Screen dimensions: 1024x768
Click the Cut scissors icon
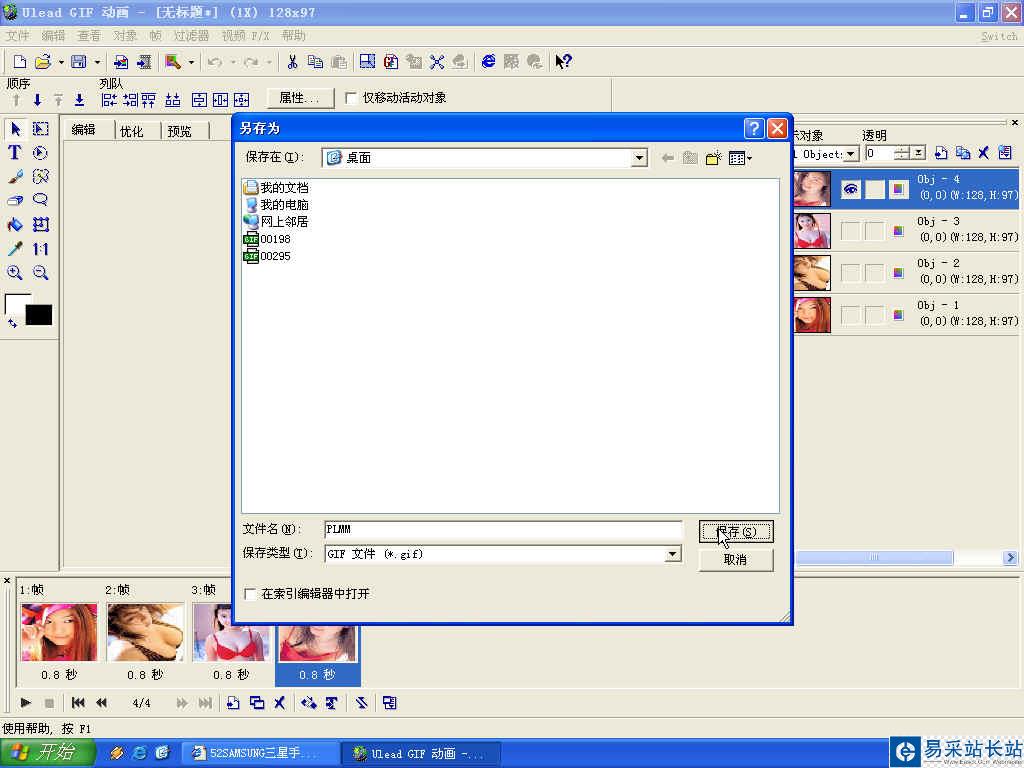click(x=292, y=62)
